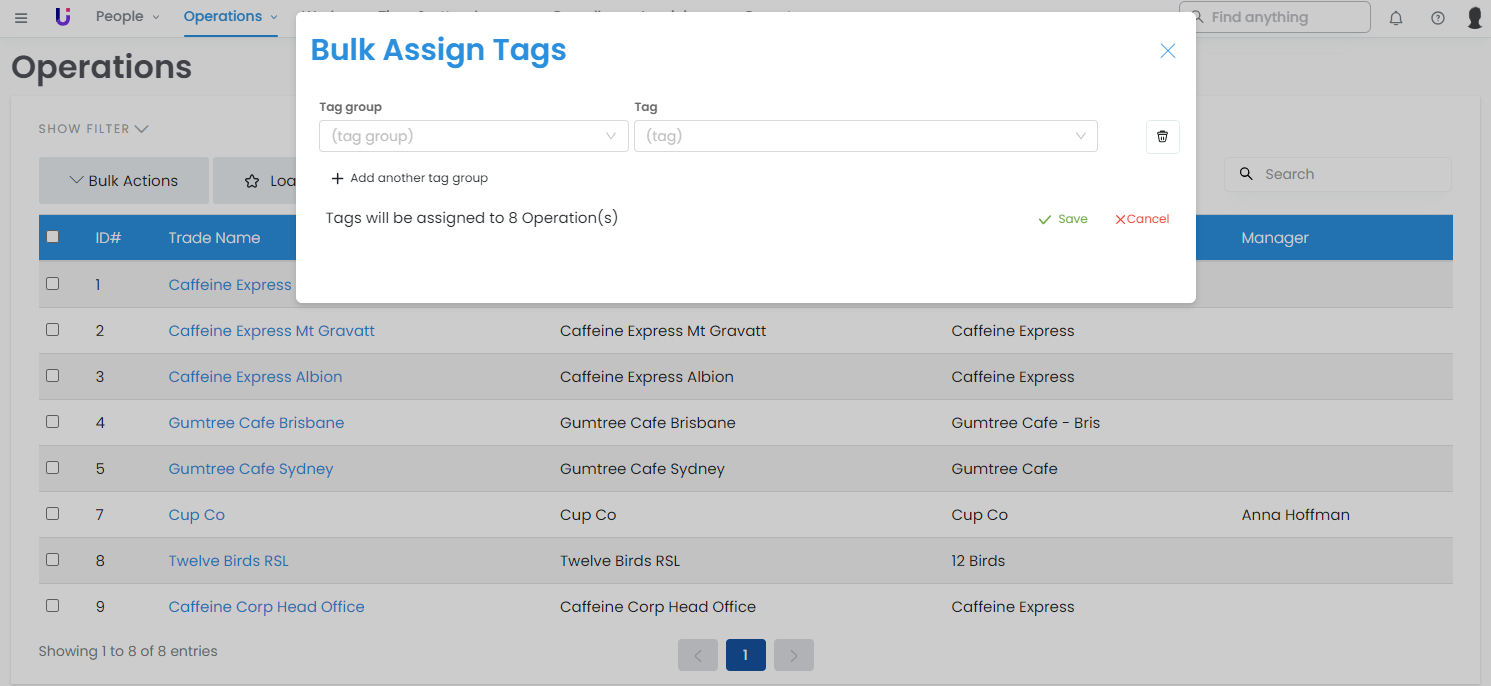Expand the Show Filter section
The width and height of the screenshot is (1491, 686).
pyautogui.click(x=93, y=129)
